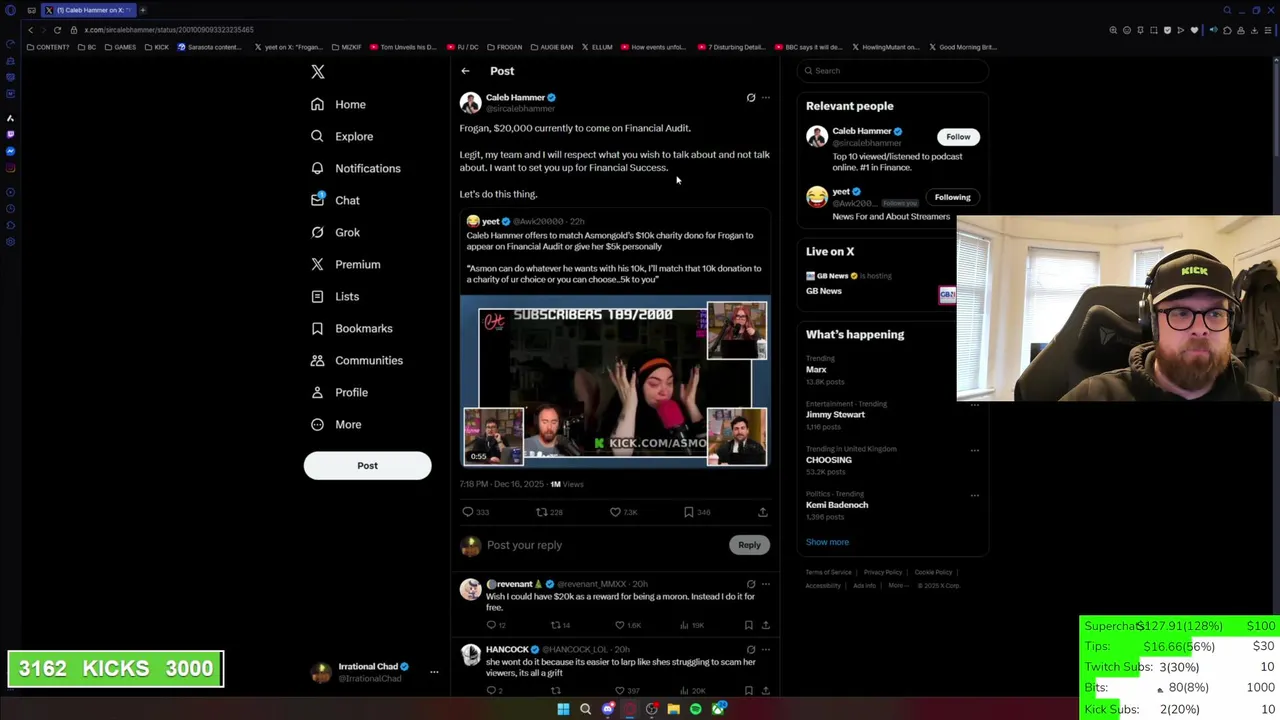Click the grey Reply button
Viewport: 1280px width, 720px height.
point(749,545)
